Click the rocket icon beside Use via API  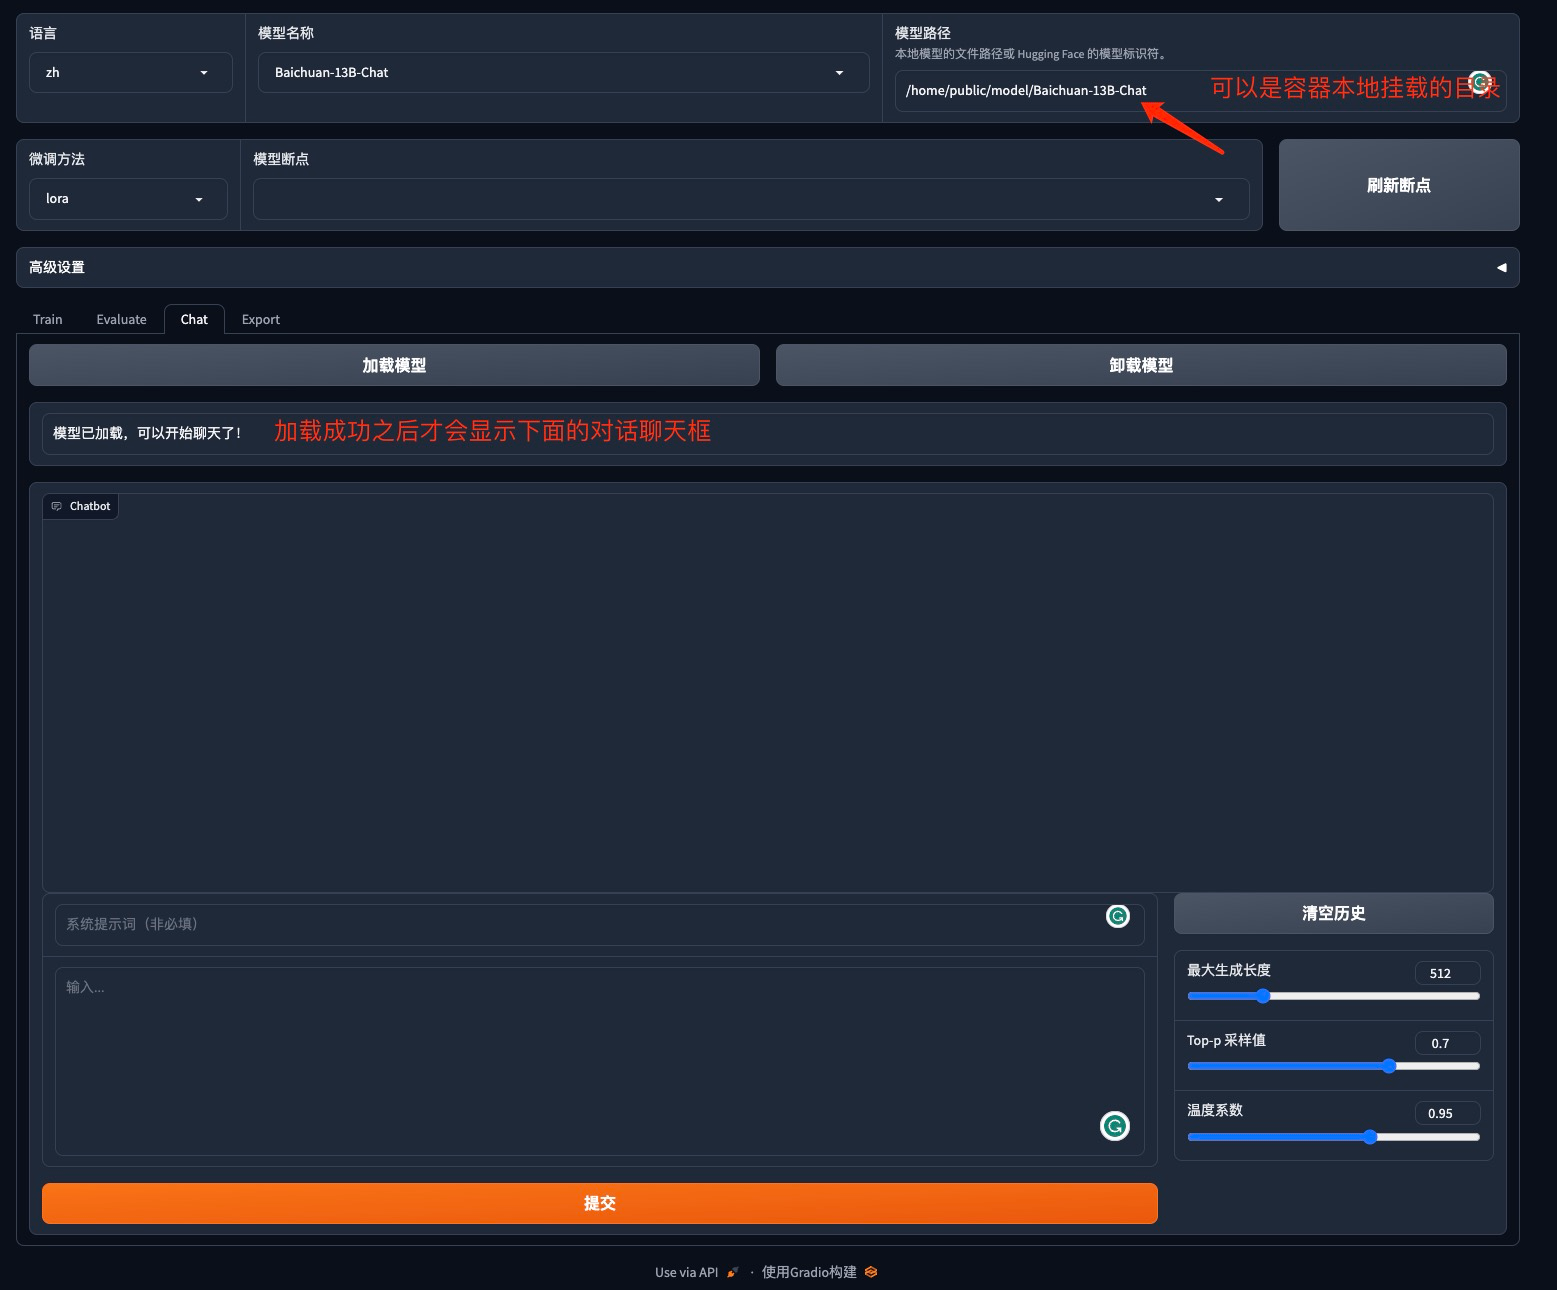click(x=732, y=1272)
